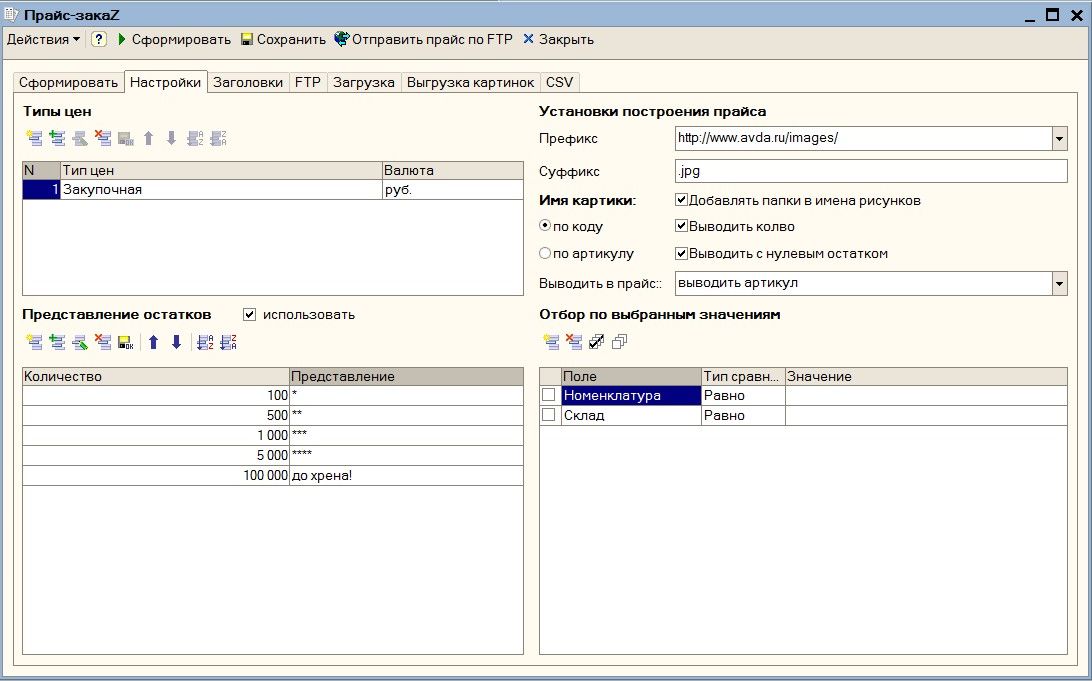Open Выводить в прайс dropdown arrow

pyautogui.click(x=1059, y=283)
